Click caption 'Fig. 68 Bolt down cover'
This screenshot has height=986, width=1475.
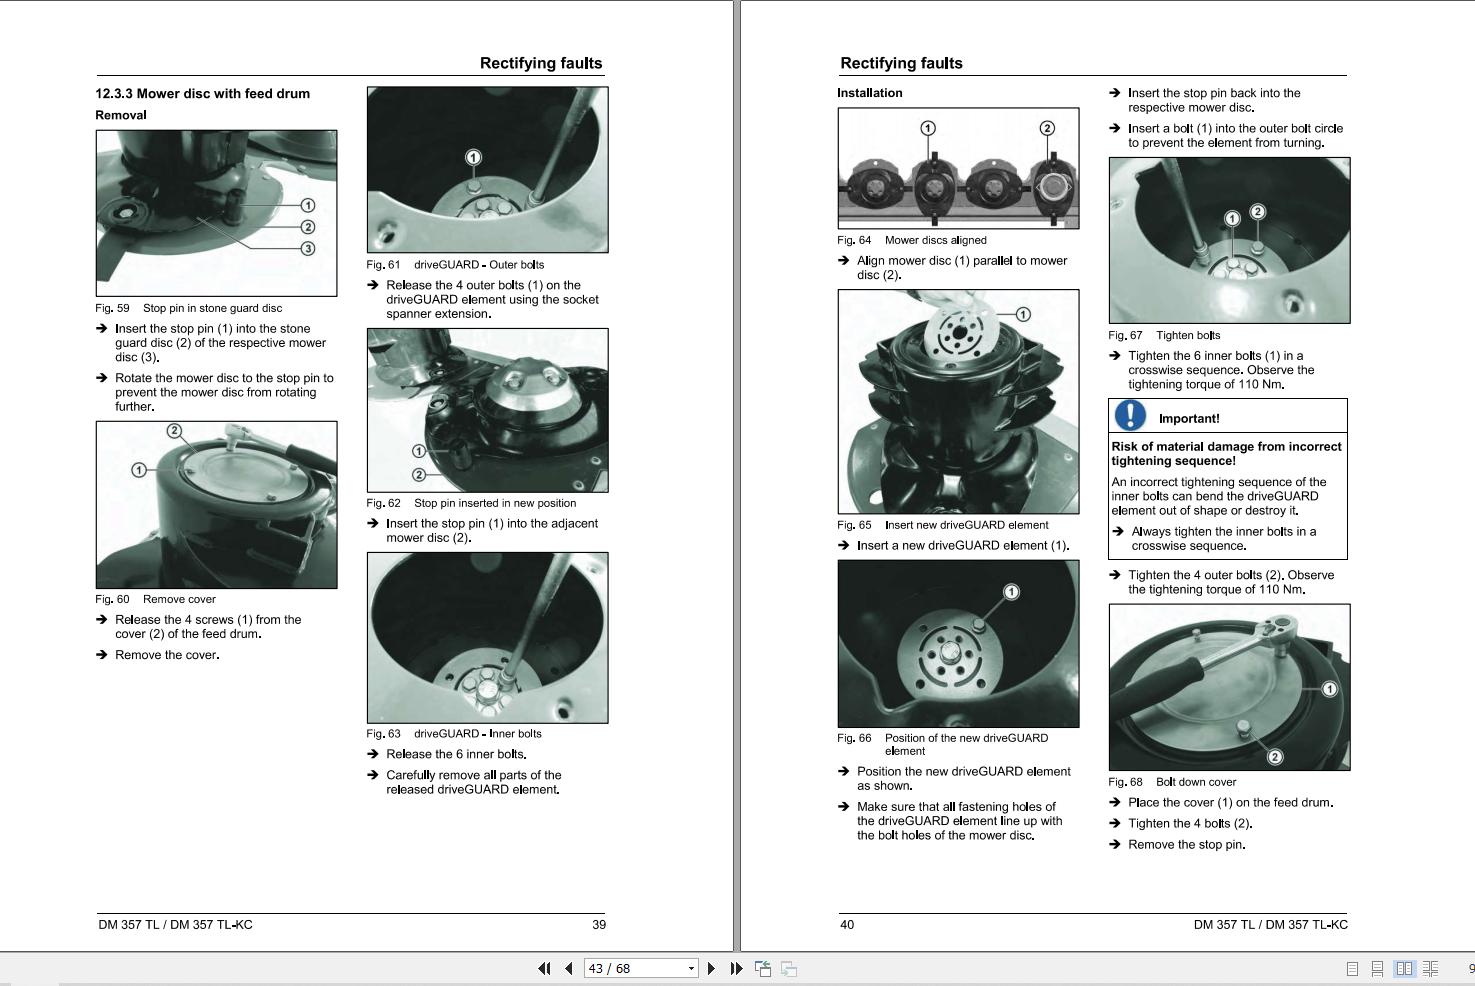click(x=1172, y=782)
